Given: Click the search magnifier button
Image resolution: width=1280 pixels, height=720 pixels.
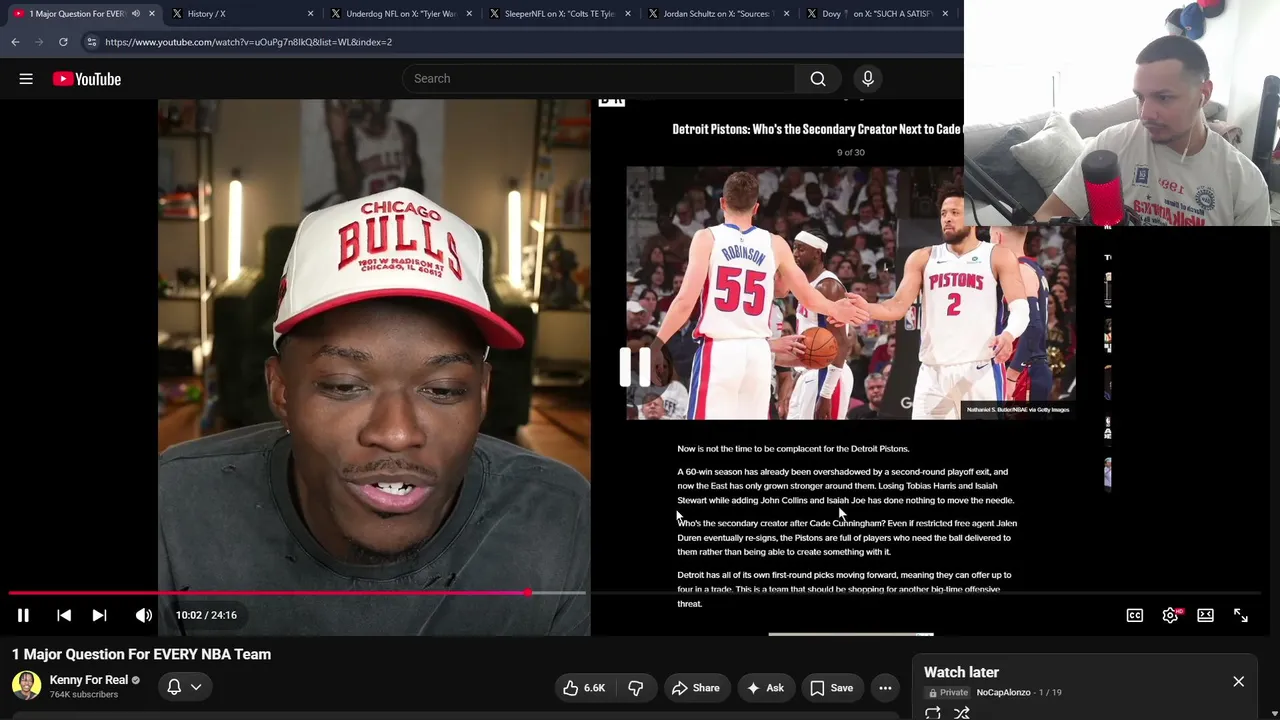Looking at the screenshot, I should [x=818, y=79].
